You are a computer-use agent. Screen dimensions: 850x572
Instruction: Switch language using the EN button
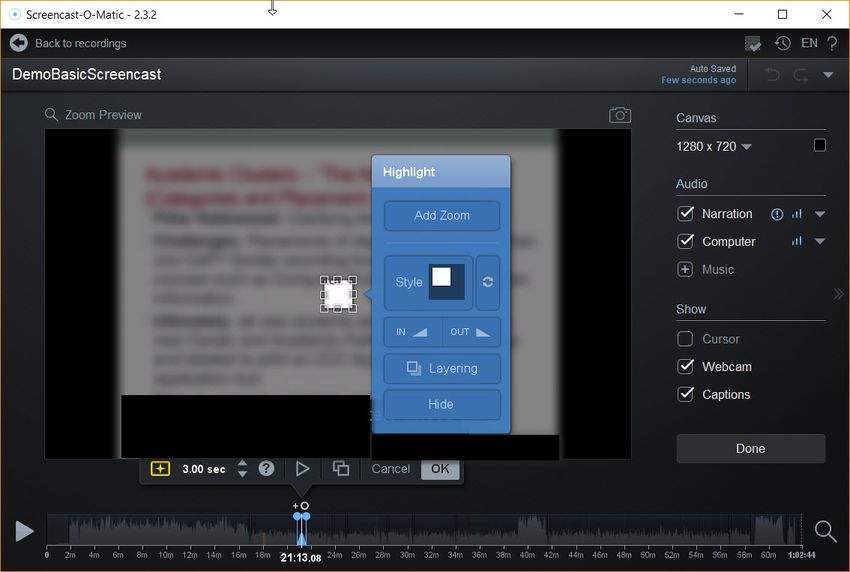pos(809,43)
